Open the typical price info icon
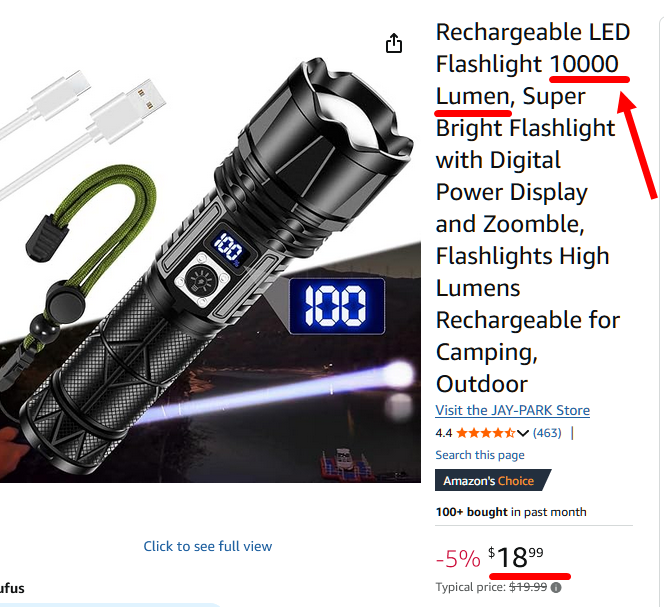 556,588
